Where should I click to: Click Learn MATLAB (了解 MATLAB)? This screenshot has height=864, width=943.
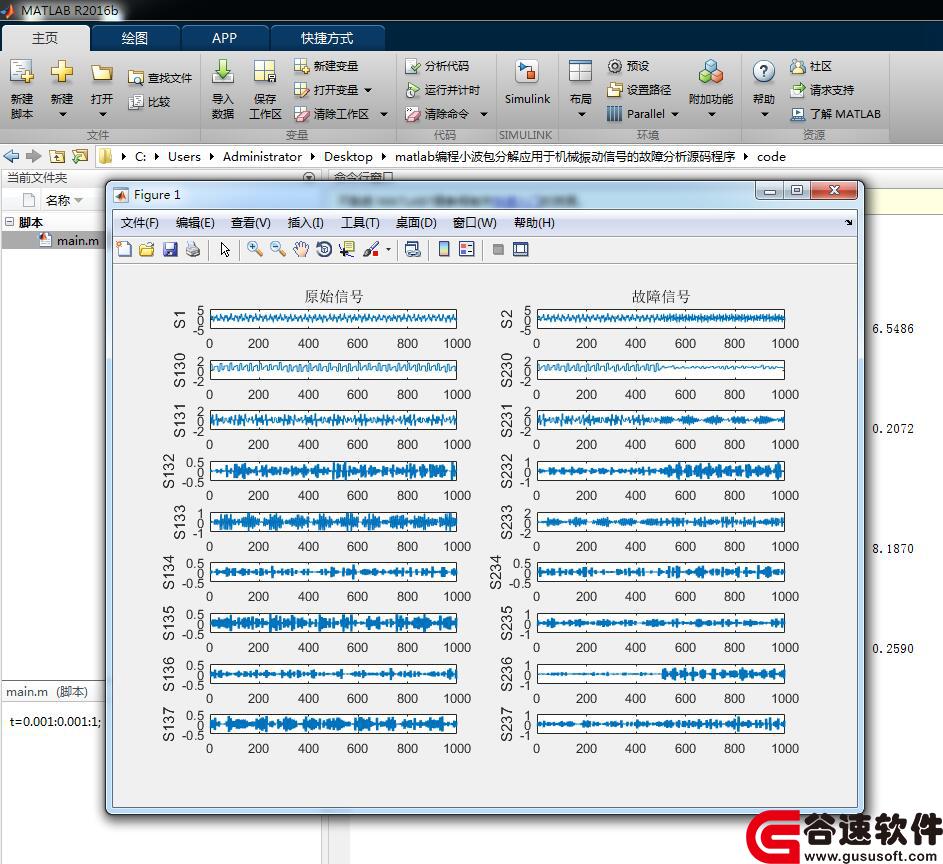835,114
